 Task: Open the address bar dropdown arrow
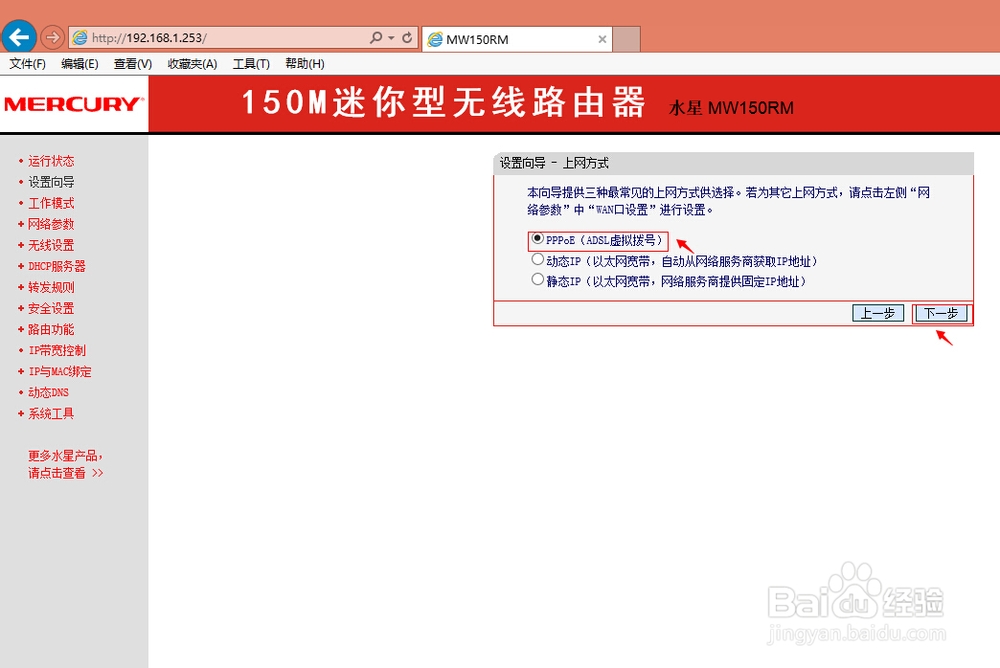click(391, 38)
